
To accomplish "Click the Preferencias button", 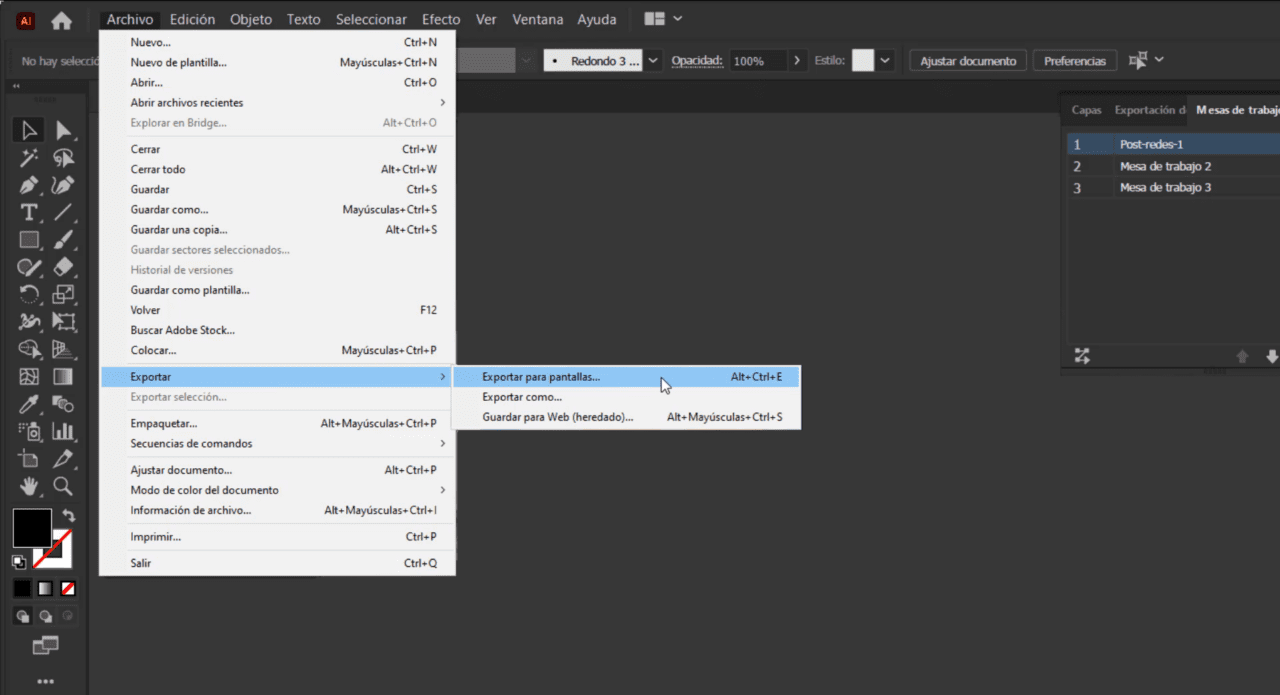I will (x=1074, y=60).
